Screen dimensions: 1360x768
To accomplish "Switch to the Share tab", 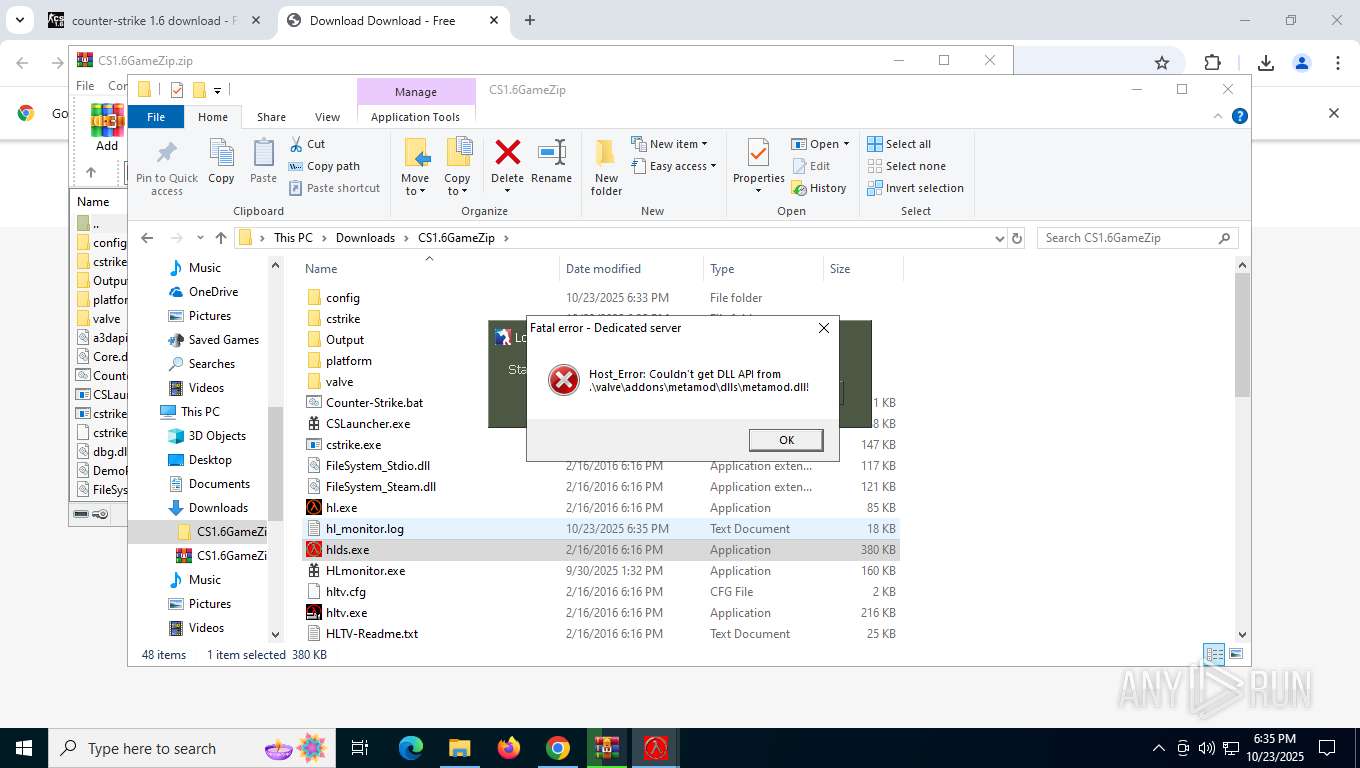I will pyautogui.click(x=271, y=117).
